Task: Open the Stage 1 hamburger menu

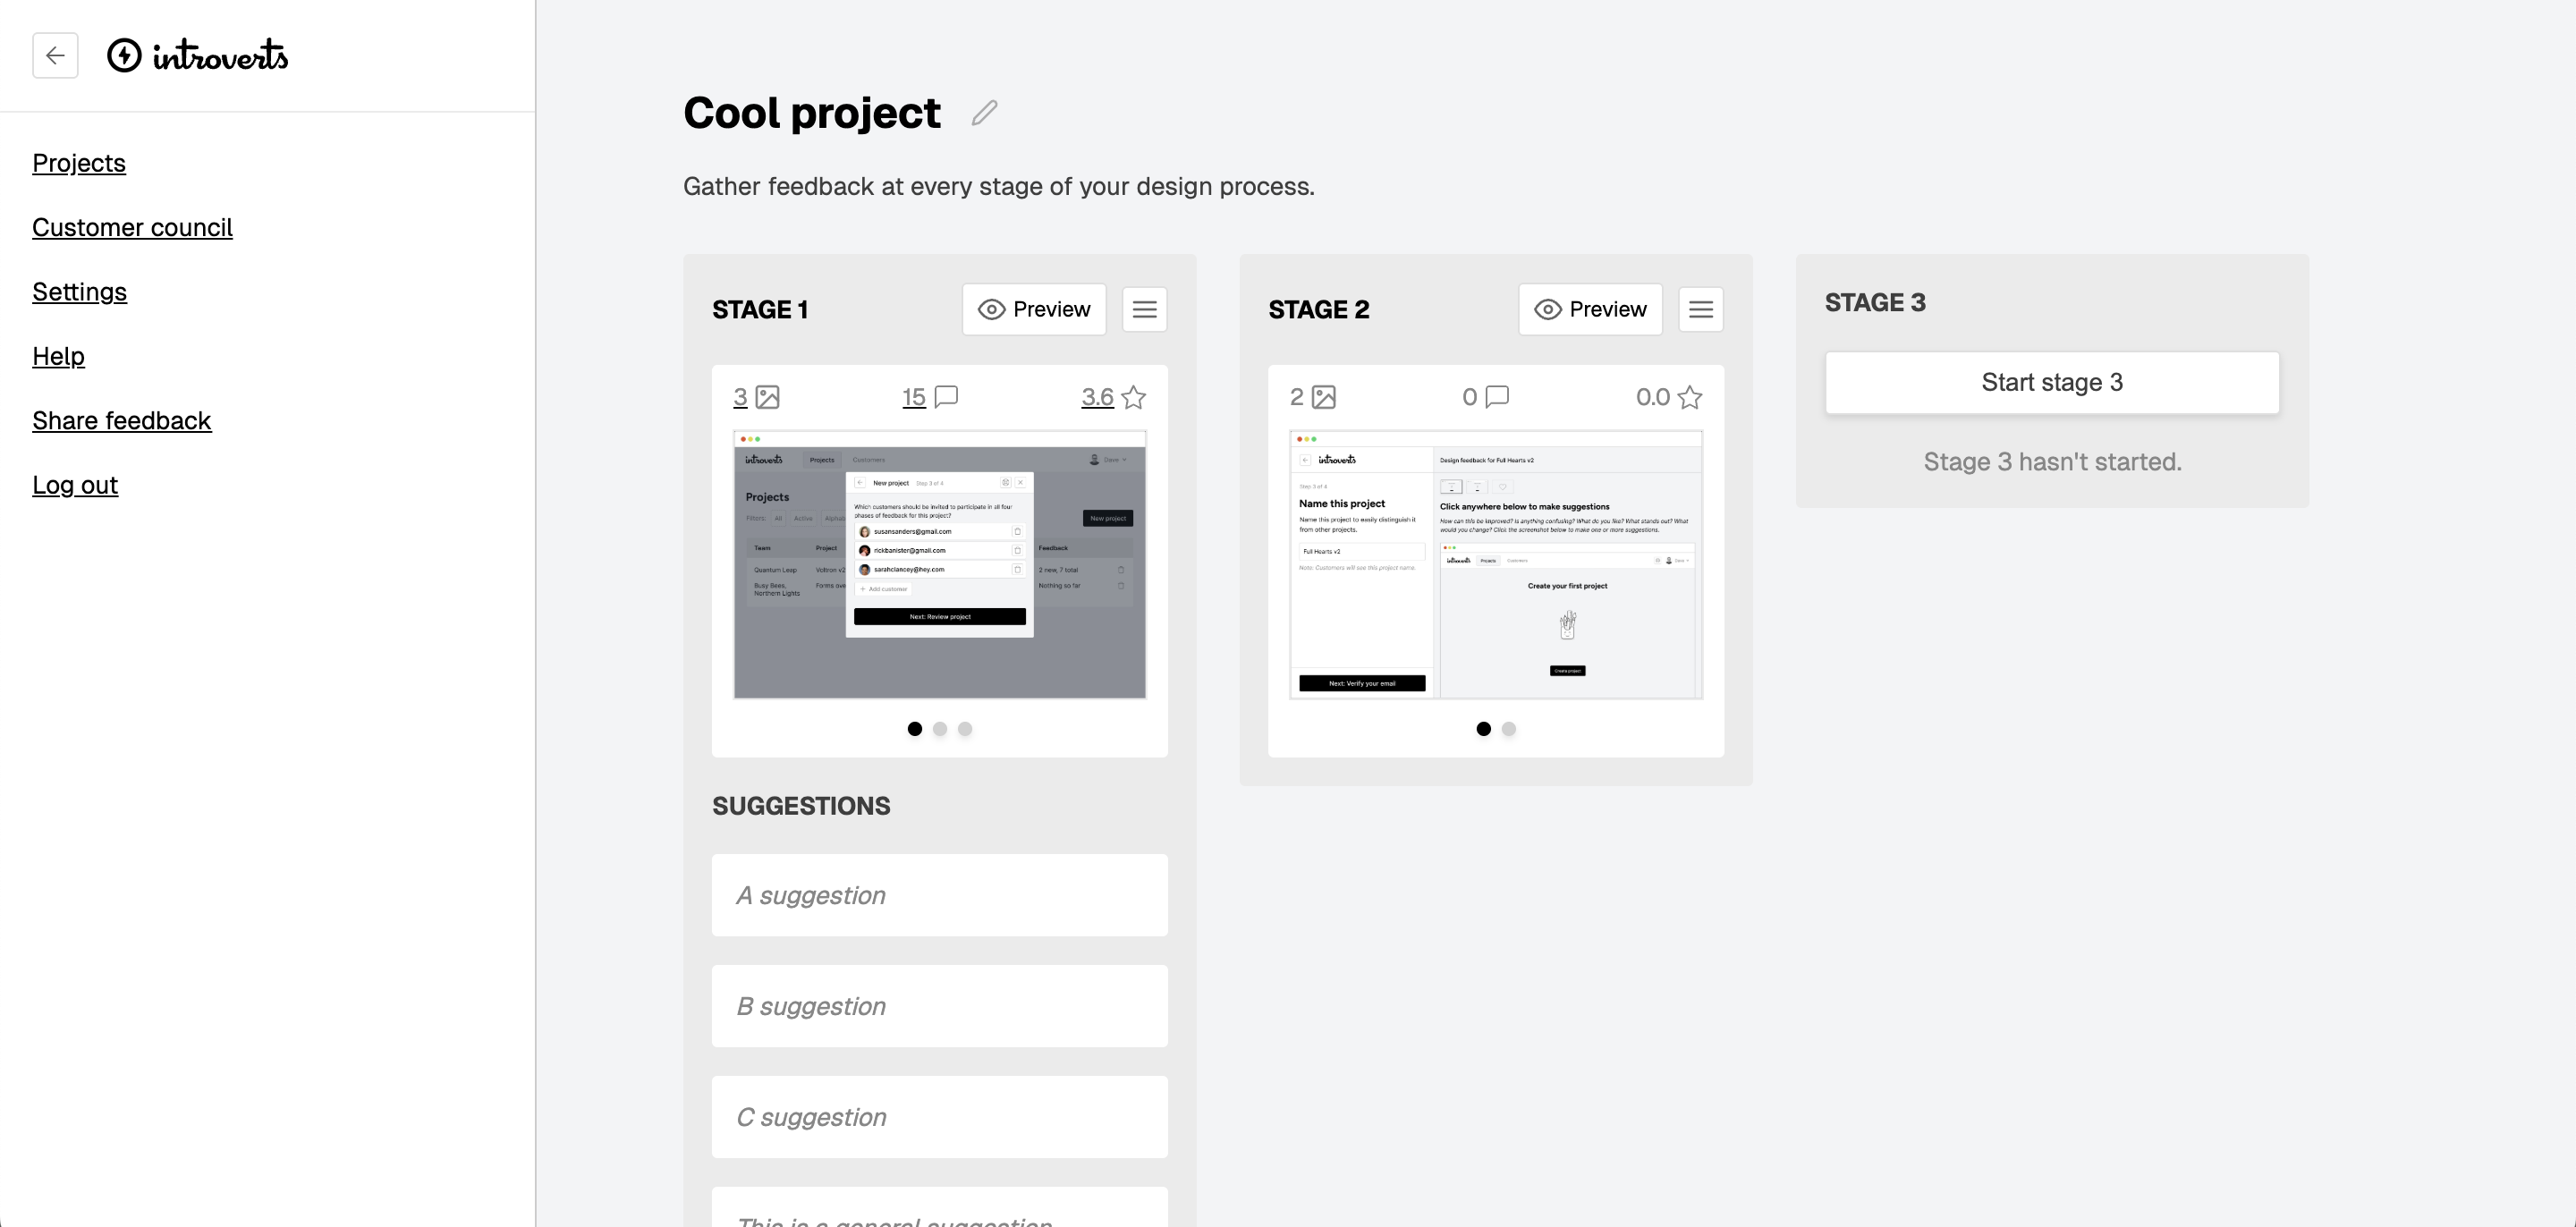Action: [1144, 310]
